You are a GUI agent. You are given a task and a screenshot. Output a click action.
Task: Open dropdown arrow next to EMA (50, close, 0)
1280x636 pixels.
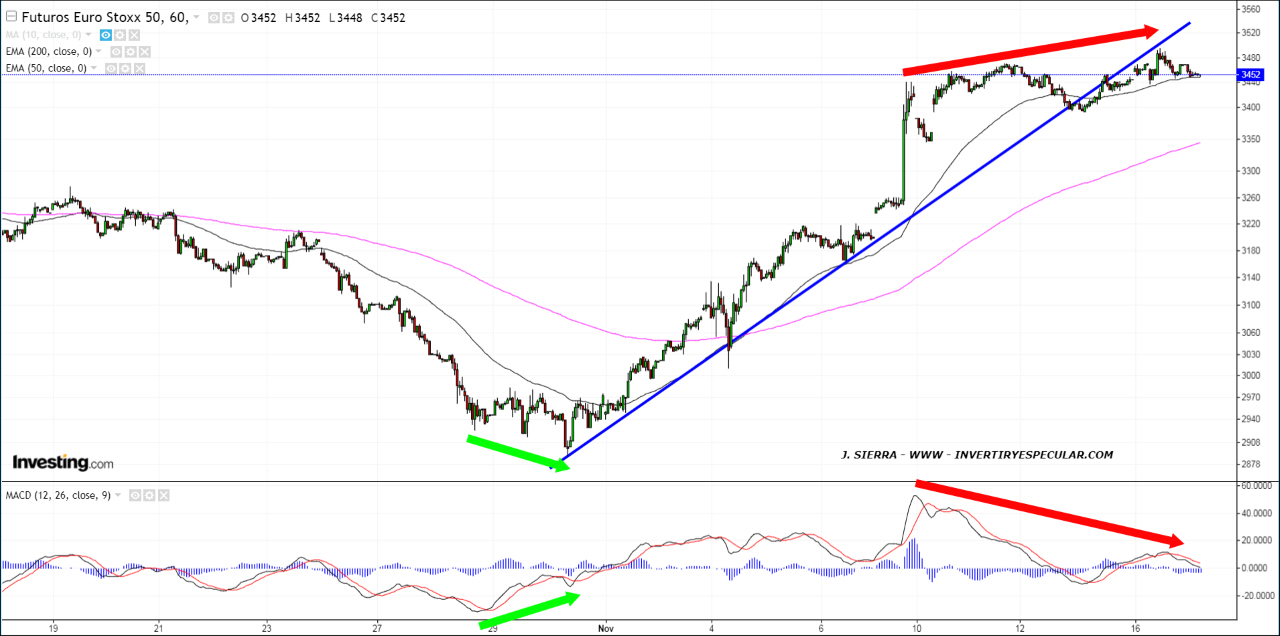tap(95, 68)
